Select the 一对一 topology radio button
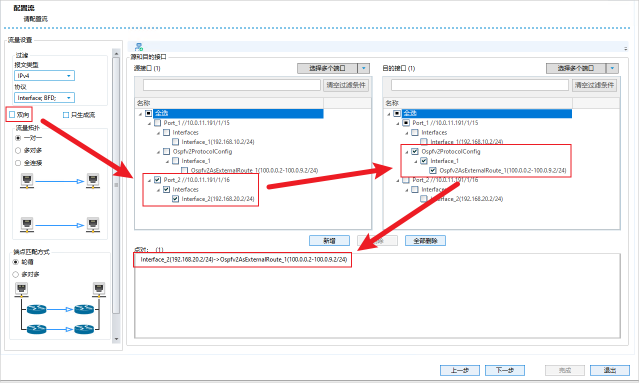This screenshot has width=639, height=383. [18, 138]
